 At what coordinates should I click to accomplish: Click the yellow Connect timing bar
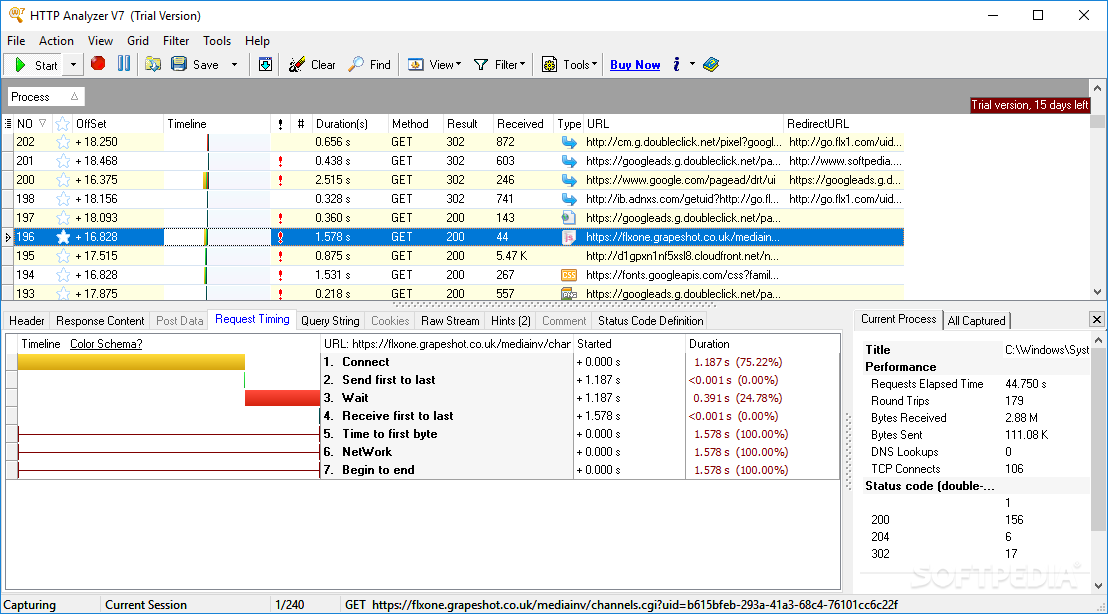point(131,362)
